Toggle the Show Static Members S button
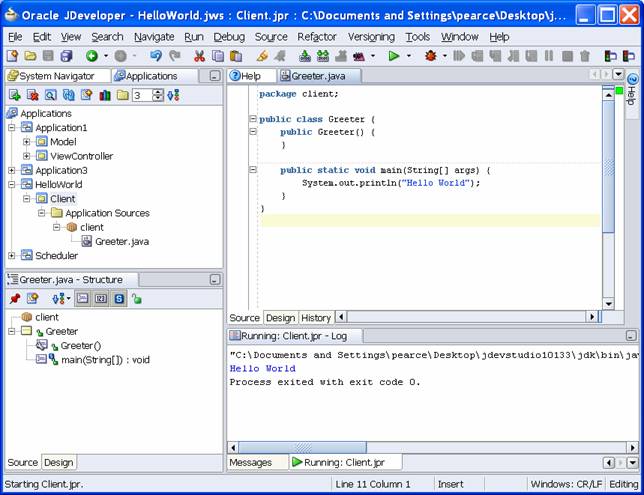Screen dimensions: 644x495 click(119, 299)
